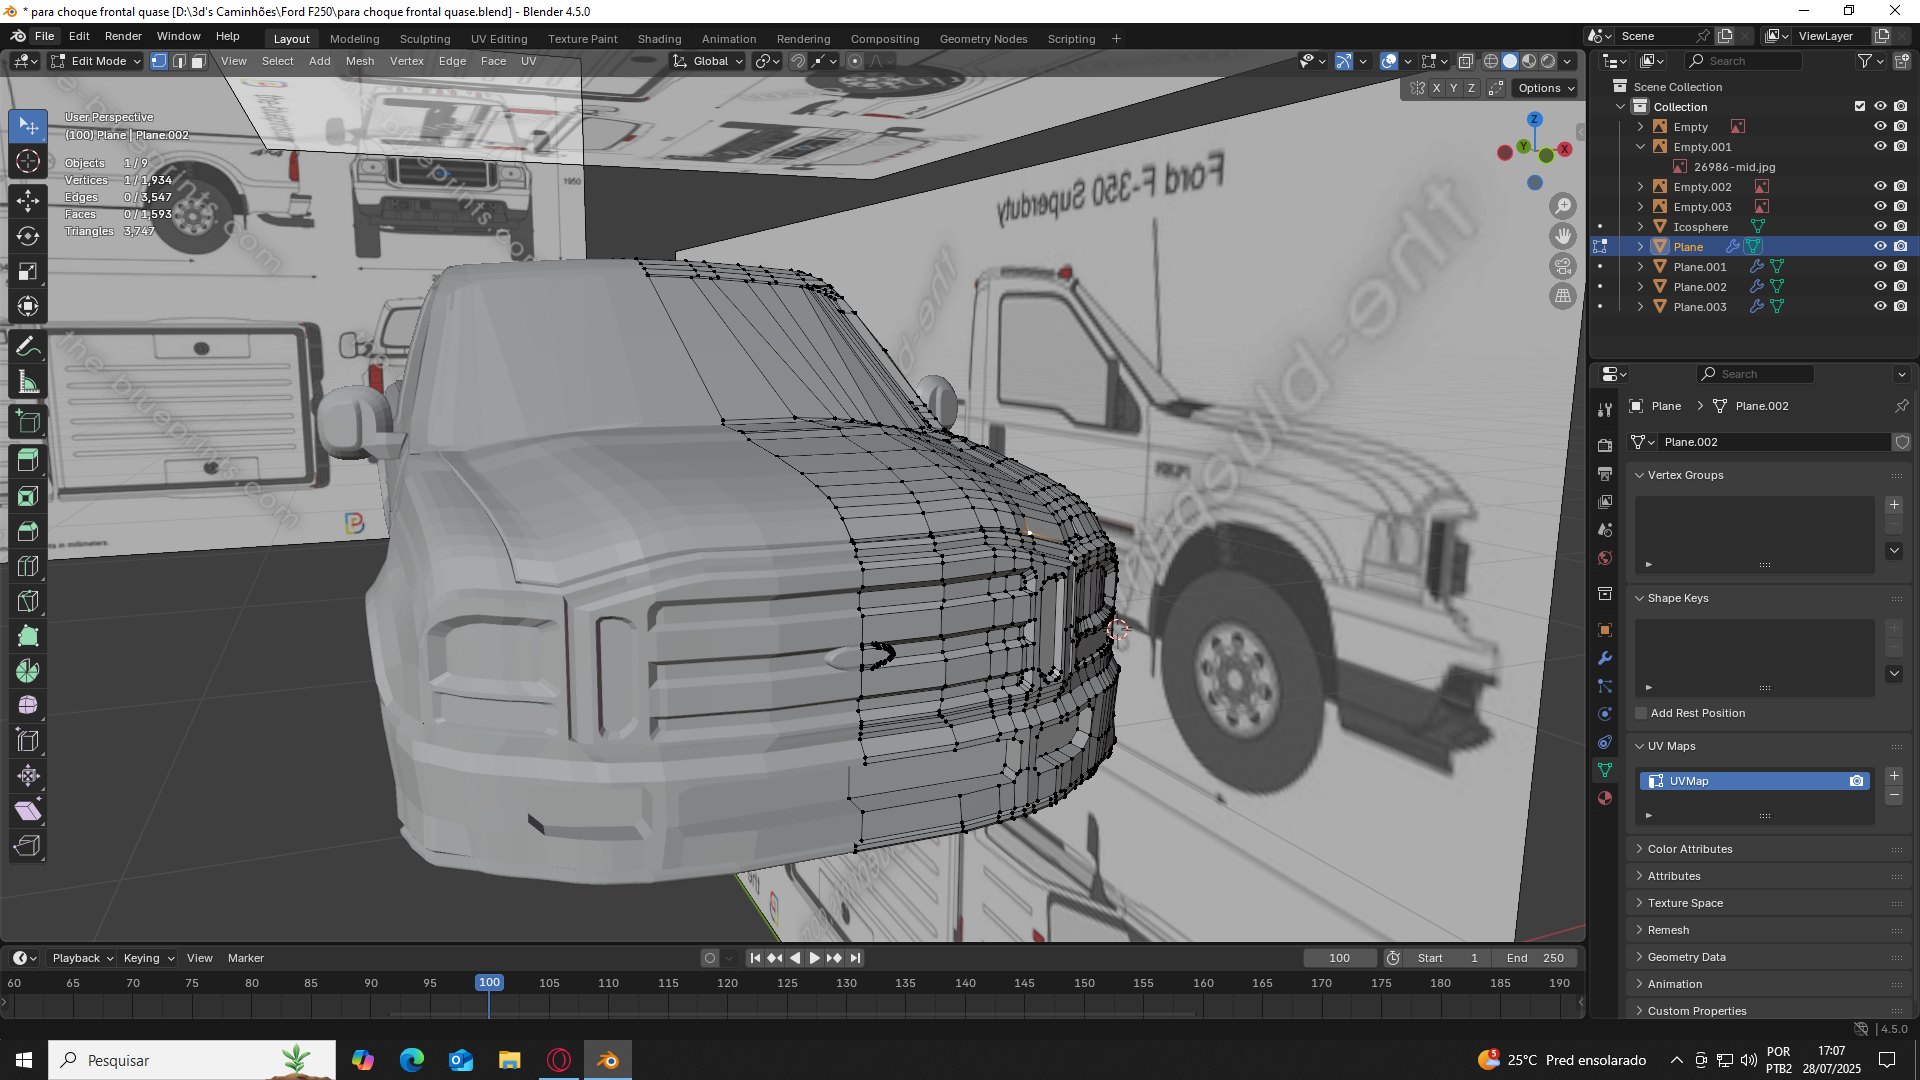The height and width of the screenshot is (1080, 1920).
Task: Select the Move tool in toolbar
Action: tap(28, 200)
